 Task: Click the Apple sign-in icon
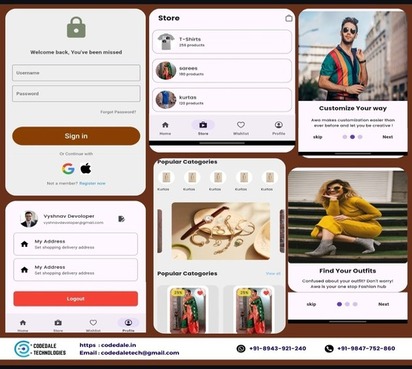pyautogui.click(x=86, y=169)
